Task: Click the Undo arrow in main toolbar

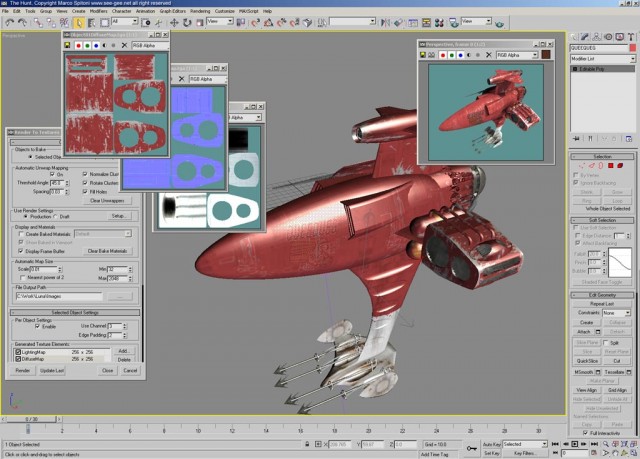Action: (x=10, y=22)
